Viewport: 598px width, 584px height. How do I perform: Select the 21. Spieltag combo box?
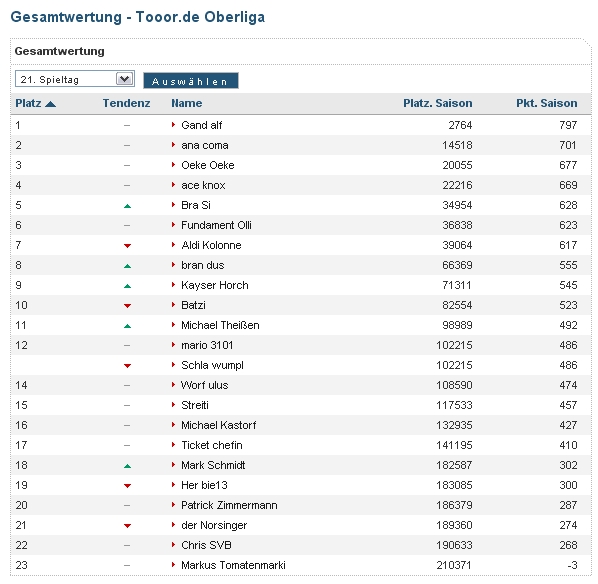coord(75,79)
